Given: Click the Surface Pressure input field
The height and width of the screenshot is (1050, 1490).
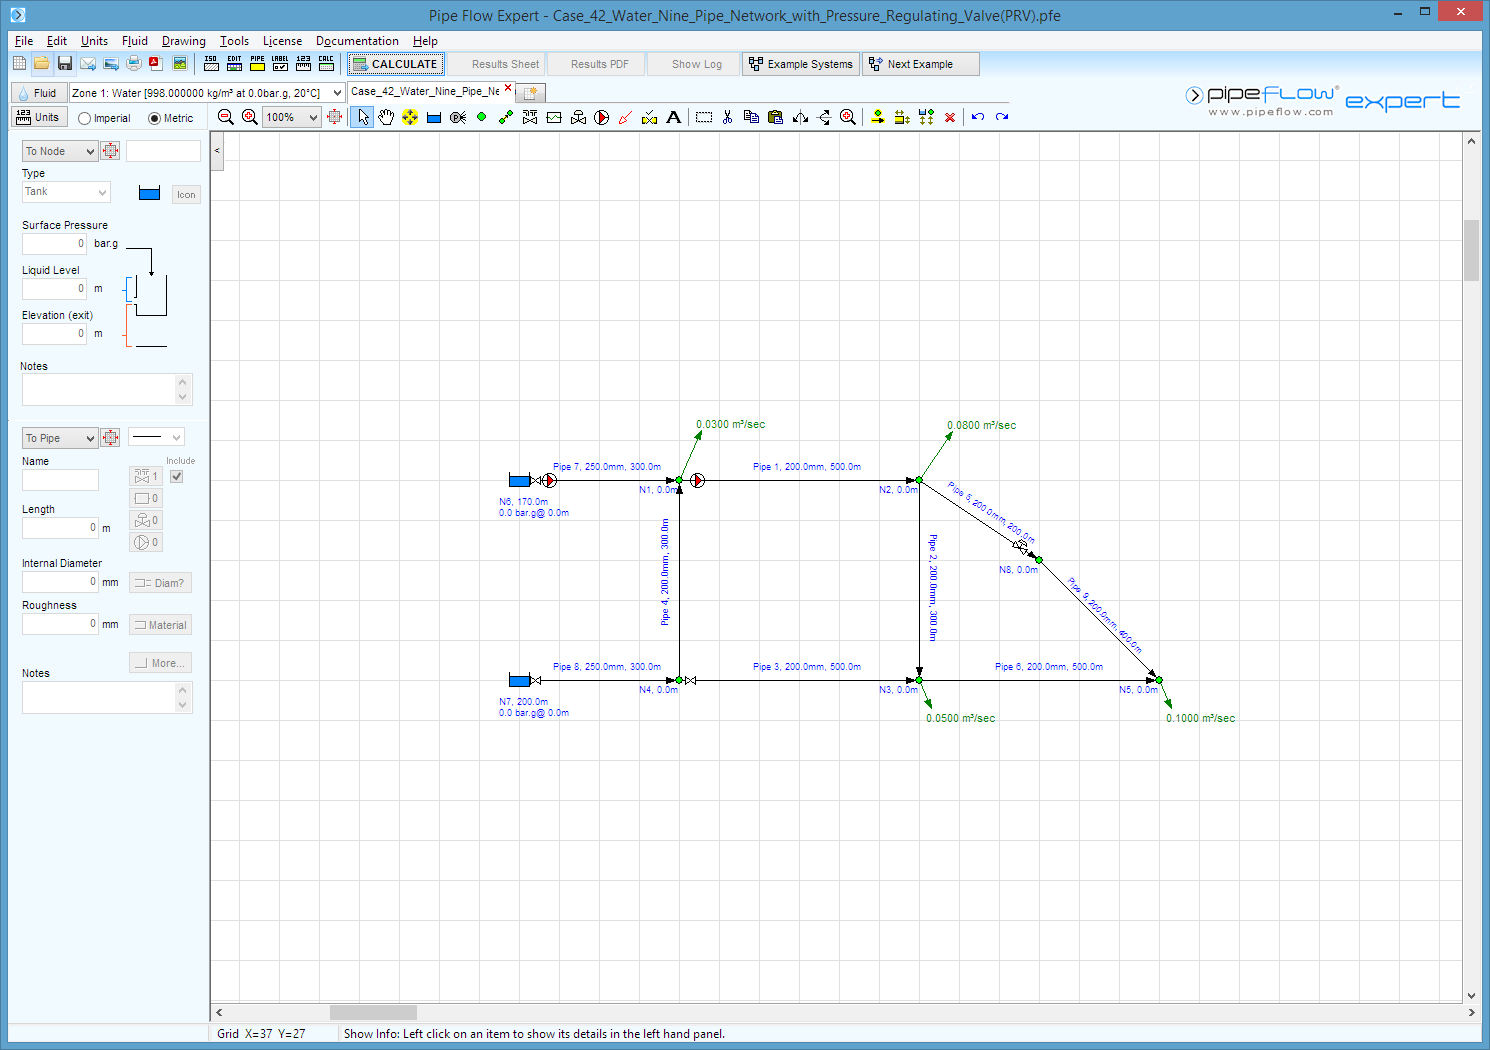Looking at the screenshot, I should [55, 244].
